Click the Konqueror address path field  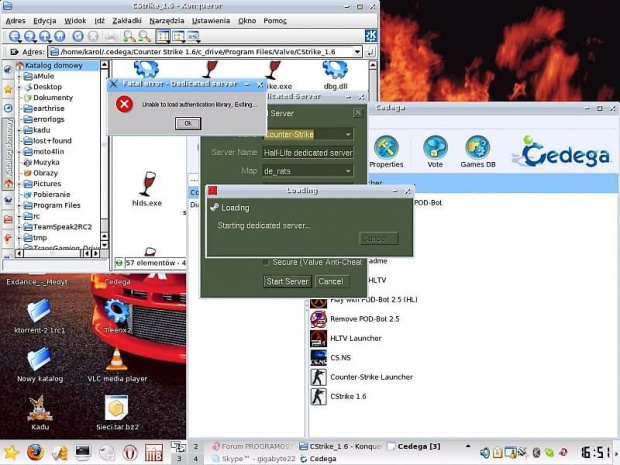click(200, 52)
